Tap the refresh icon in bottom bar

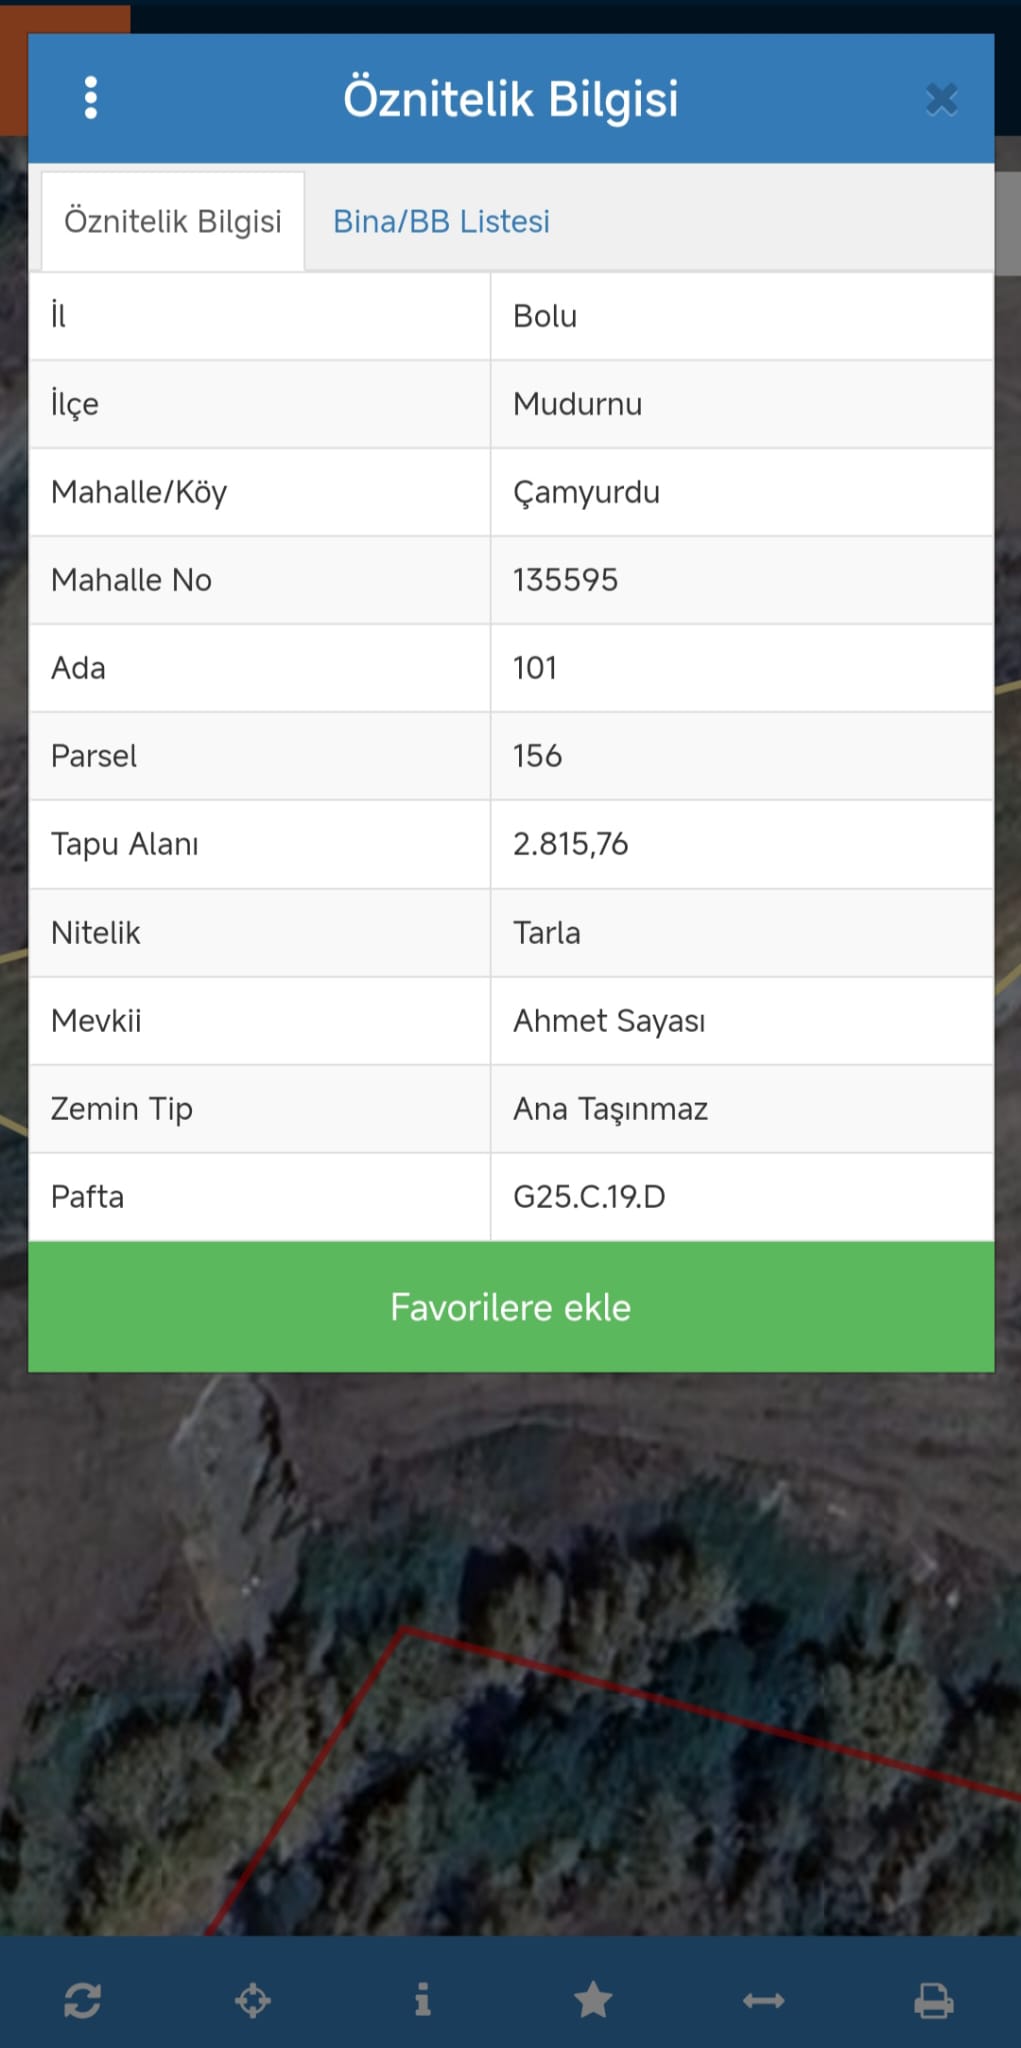(83, 2000)
